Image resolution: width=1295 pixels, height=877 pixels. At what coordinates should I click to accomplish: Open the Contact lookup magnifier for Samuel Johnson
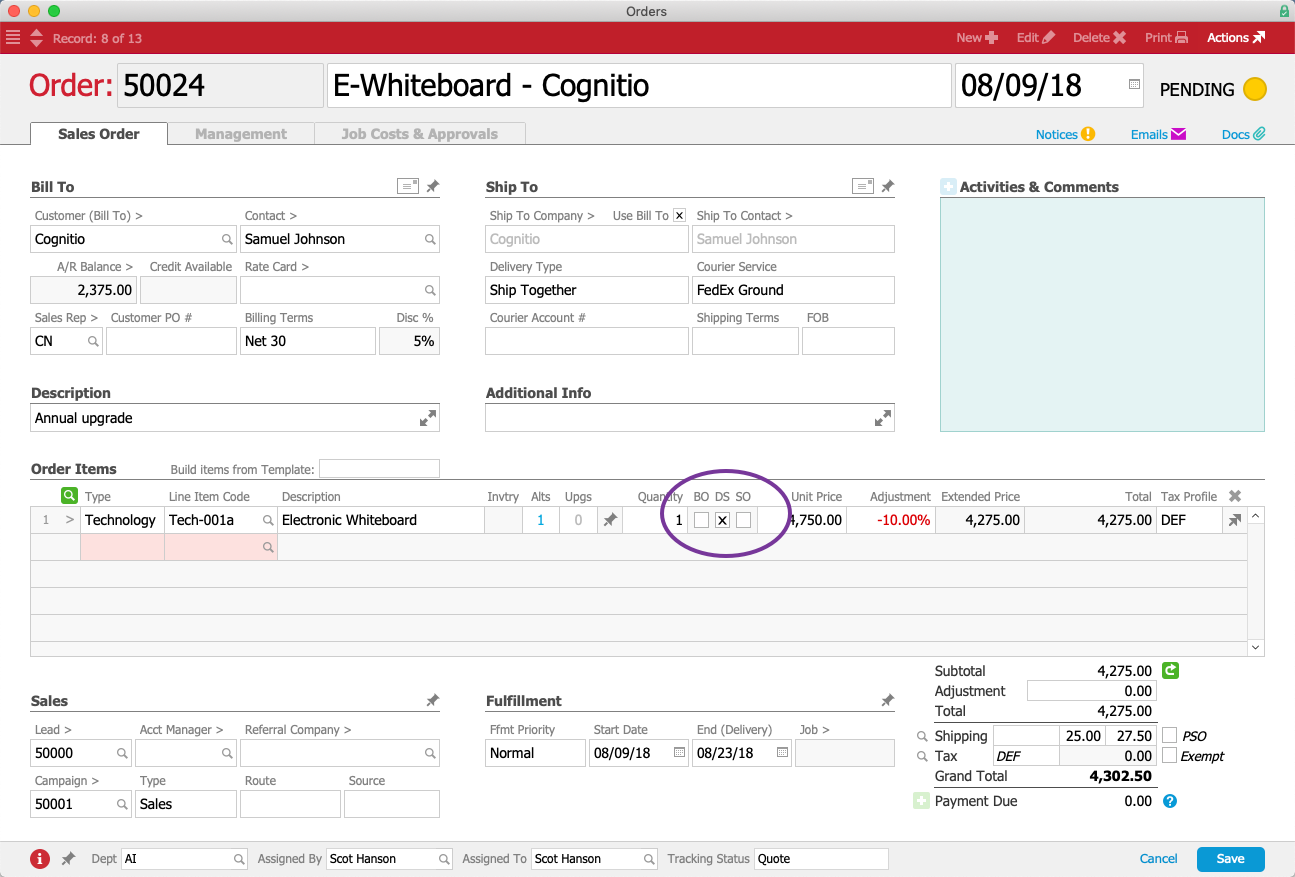(430, 240)
